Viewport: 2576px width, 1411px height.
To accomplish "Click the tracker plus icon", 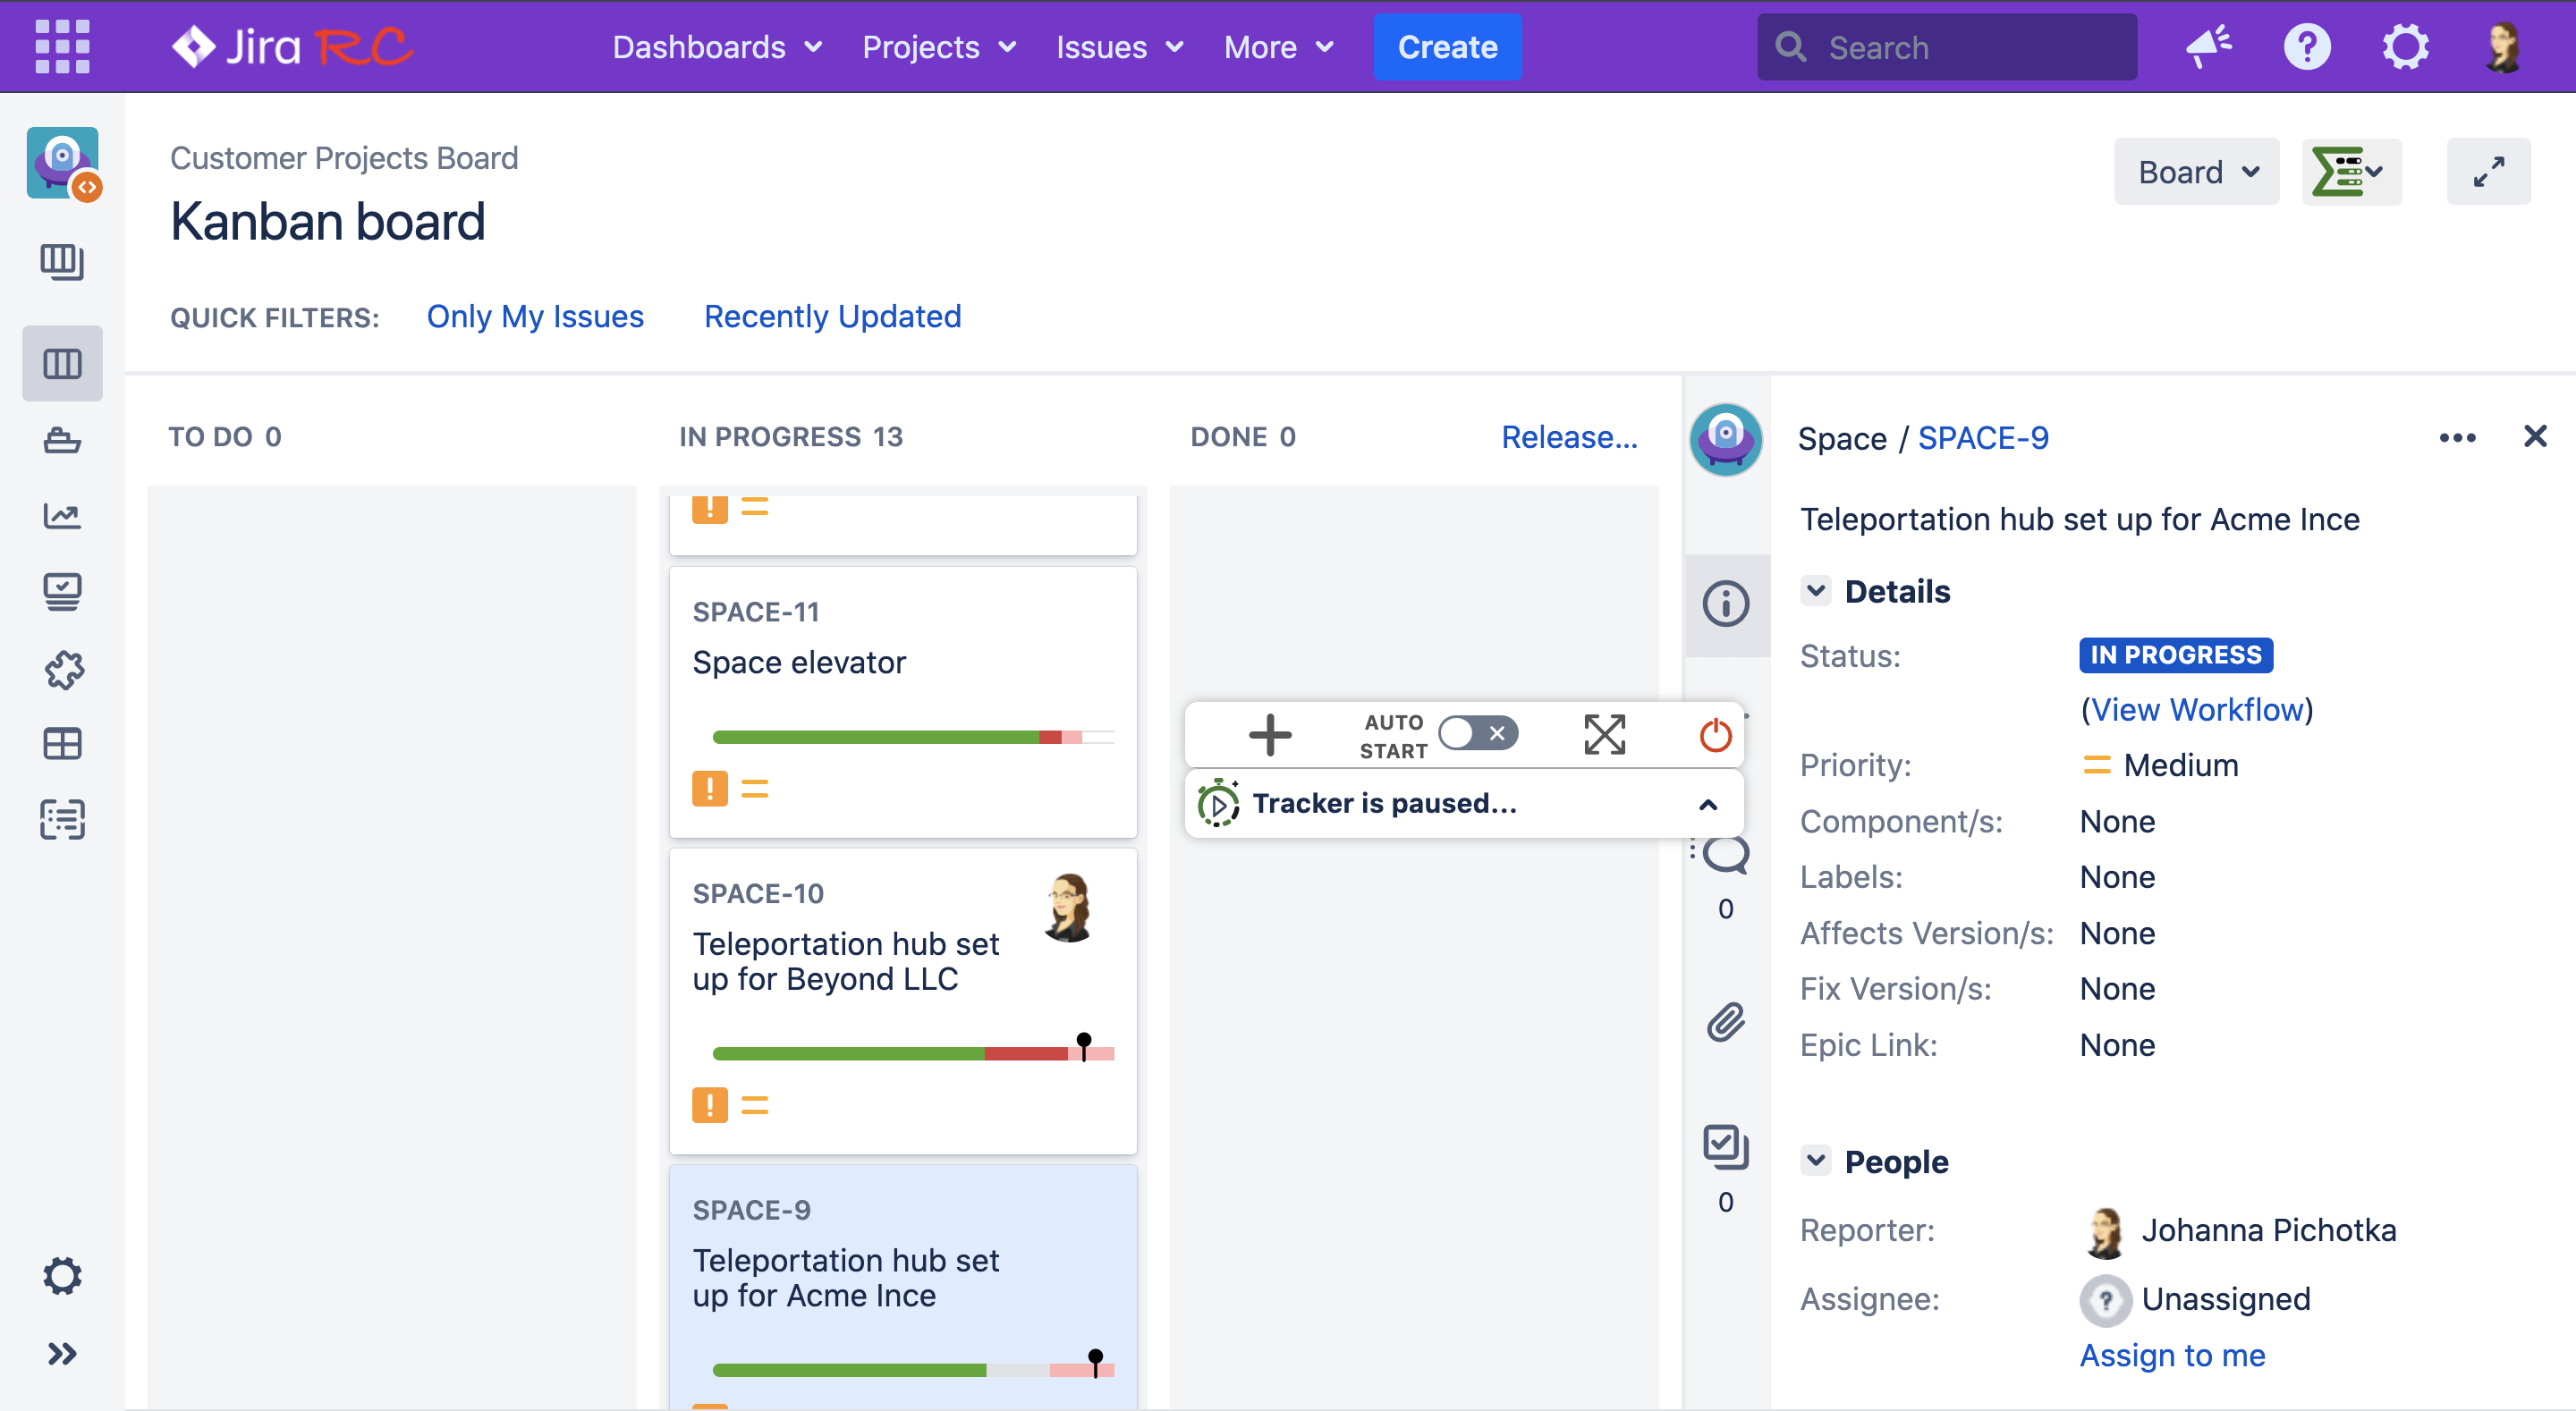I will (1270, 735).
